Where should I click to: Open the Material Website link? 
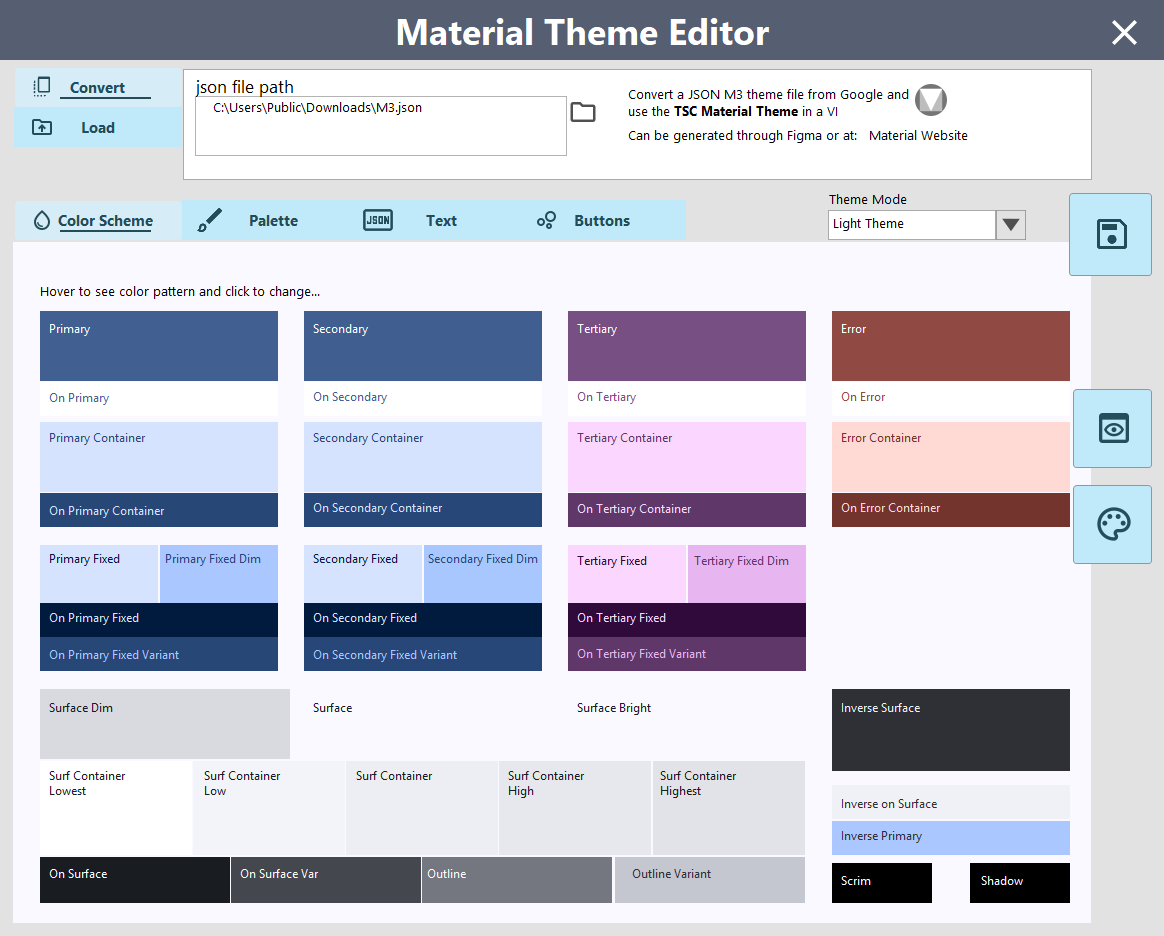click(918, 136)
